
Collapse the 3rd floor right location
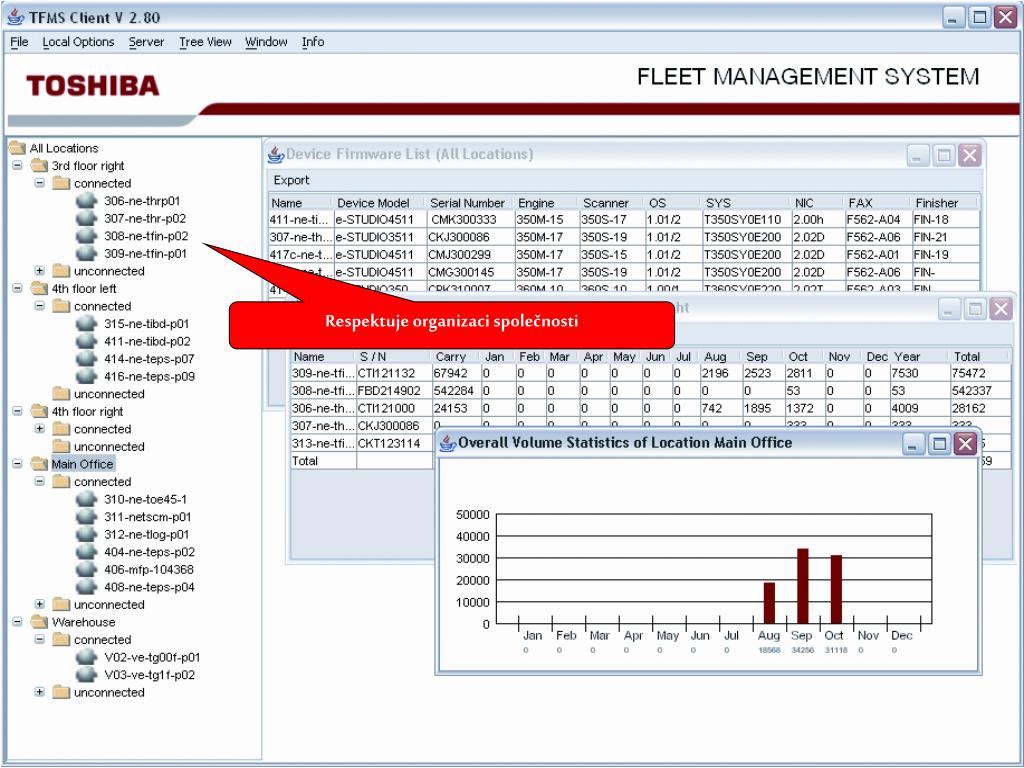click(18, 166)
